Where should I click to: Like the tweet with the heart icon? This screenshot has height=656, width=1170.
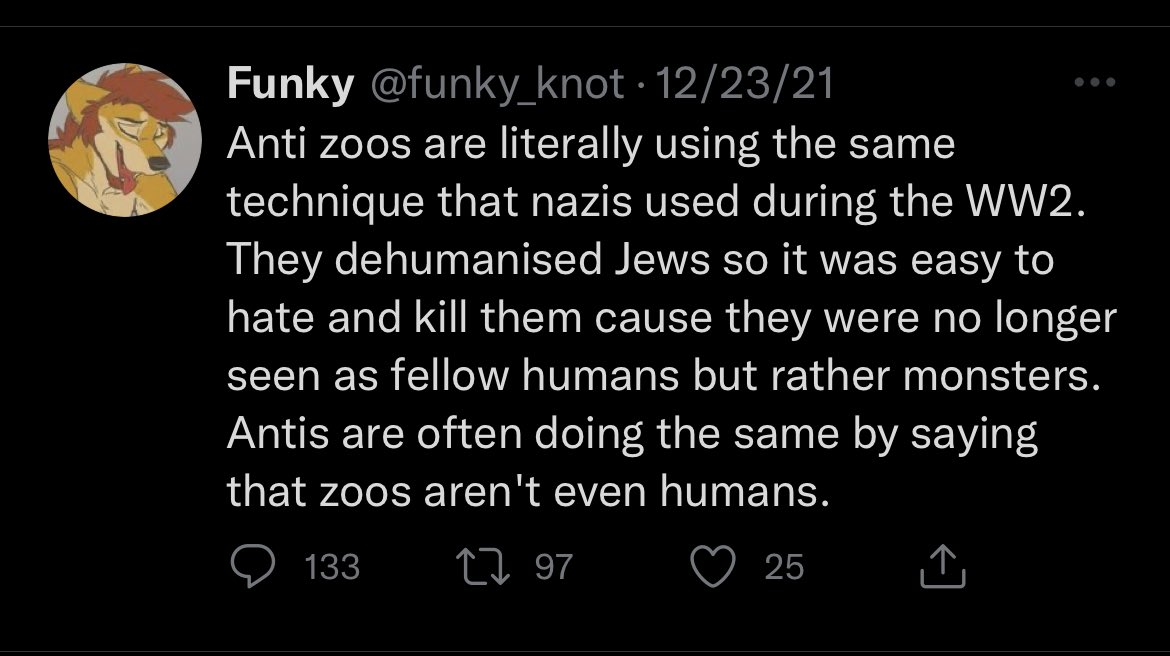[713, 566]
